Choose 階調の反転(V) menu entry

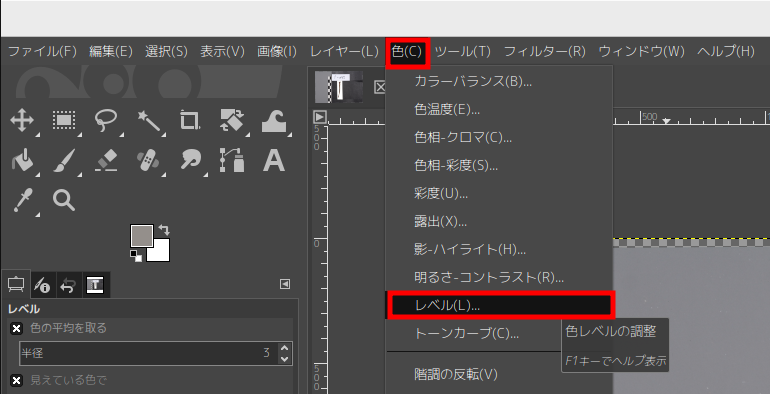tap(499, 374)
